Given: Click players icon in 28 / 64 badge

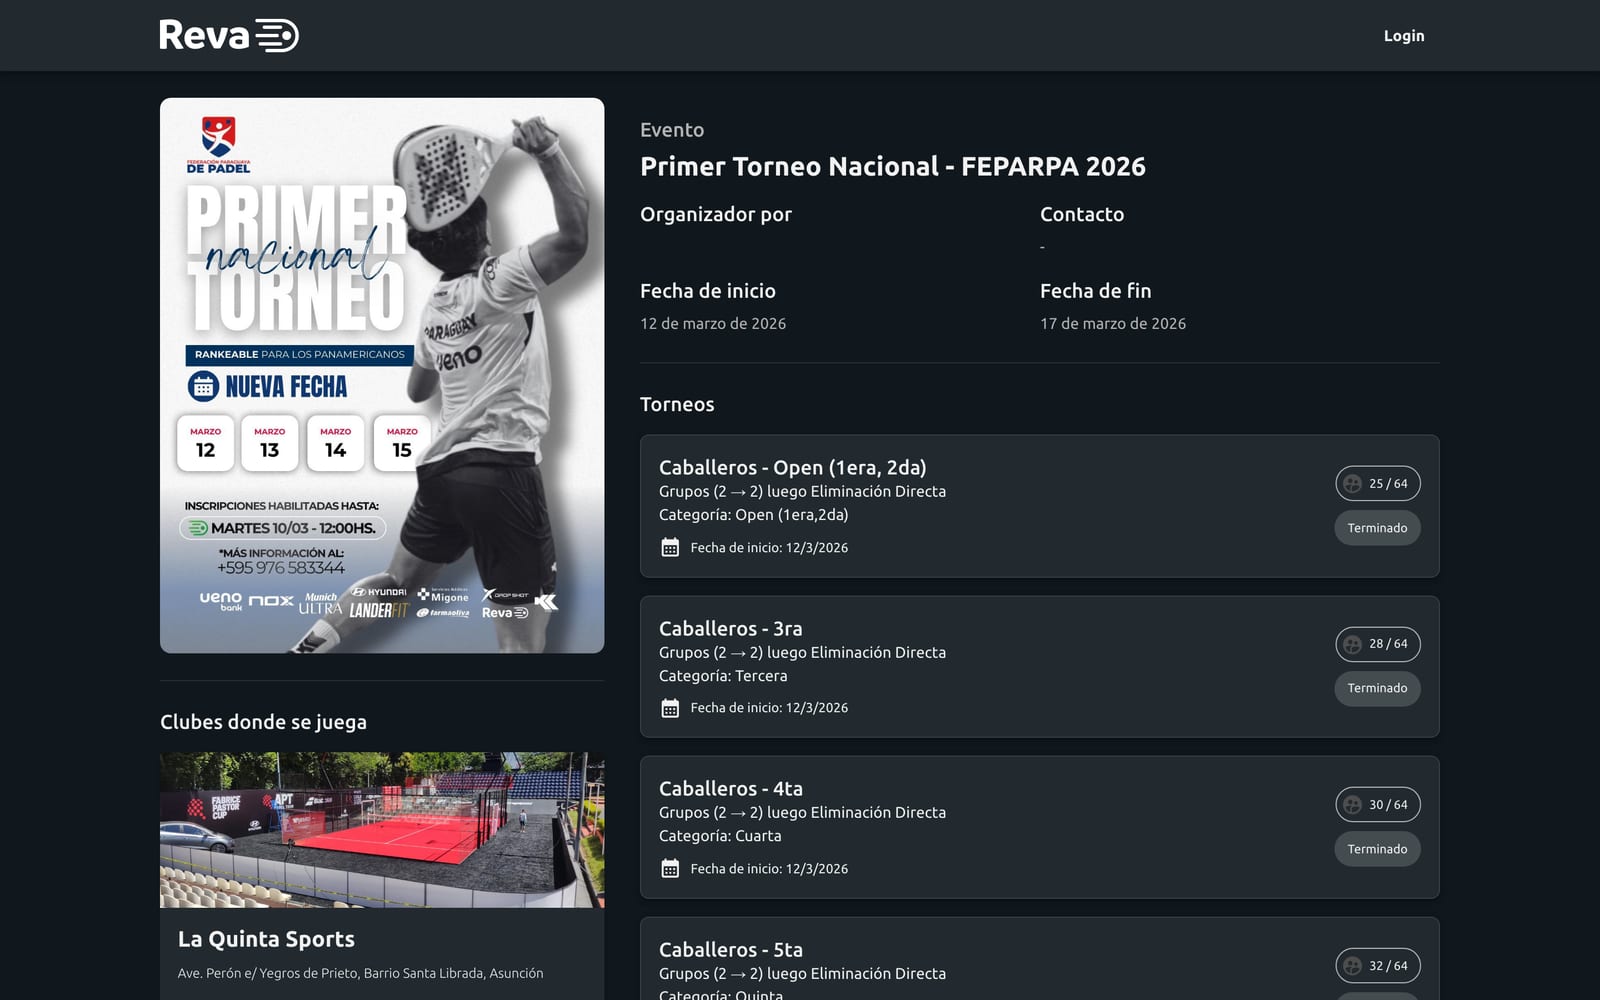Looking at the screenshot, I should tap(1352, 644).
